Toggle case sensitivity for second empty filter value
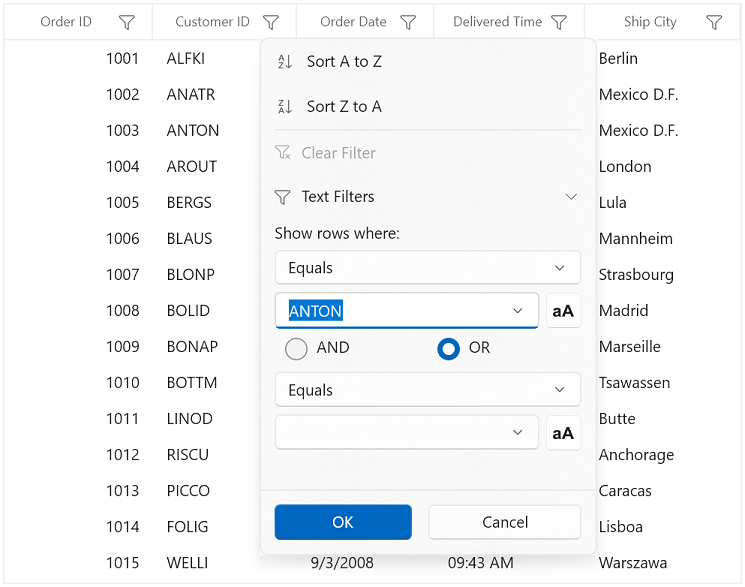Screen dimensions: 745x587 [x=563, y=433]
